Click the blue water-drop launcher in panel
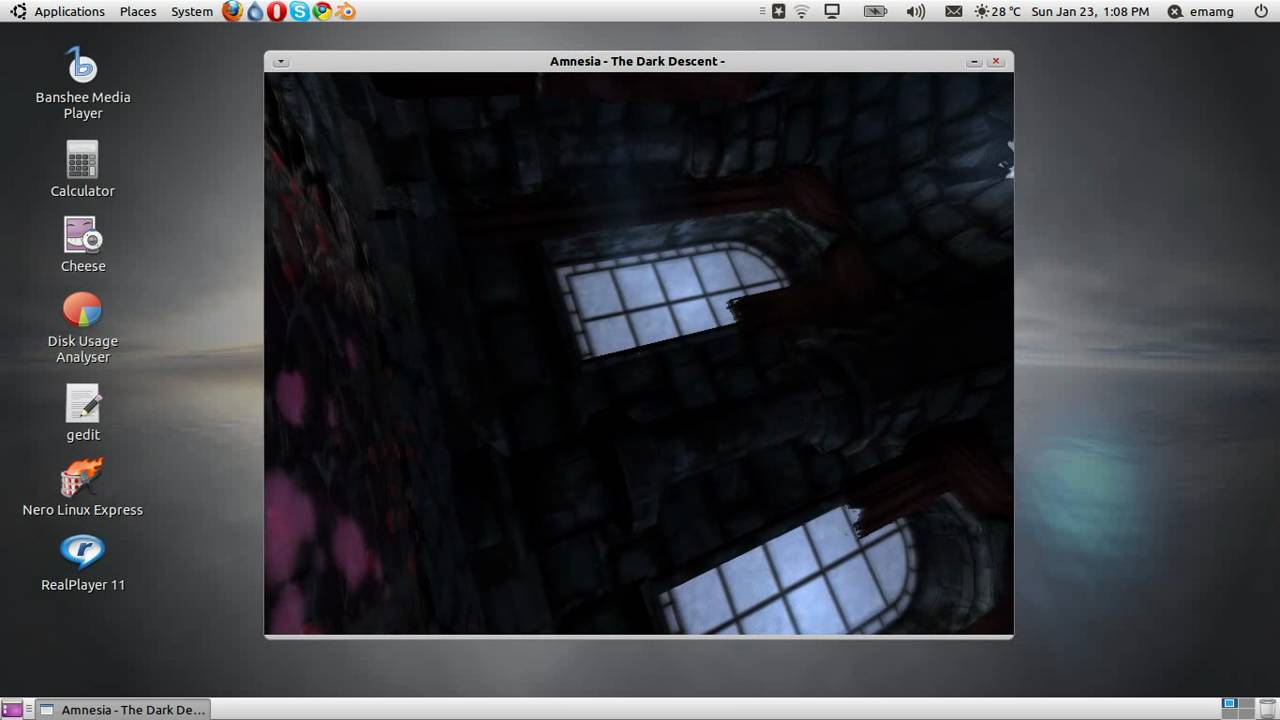1280x720 pixels. pos(255,11)
